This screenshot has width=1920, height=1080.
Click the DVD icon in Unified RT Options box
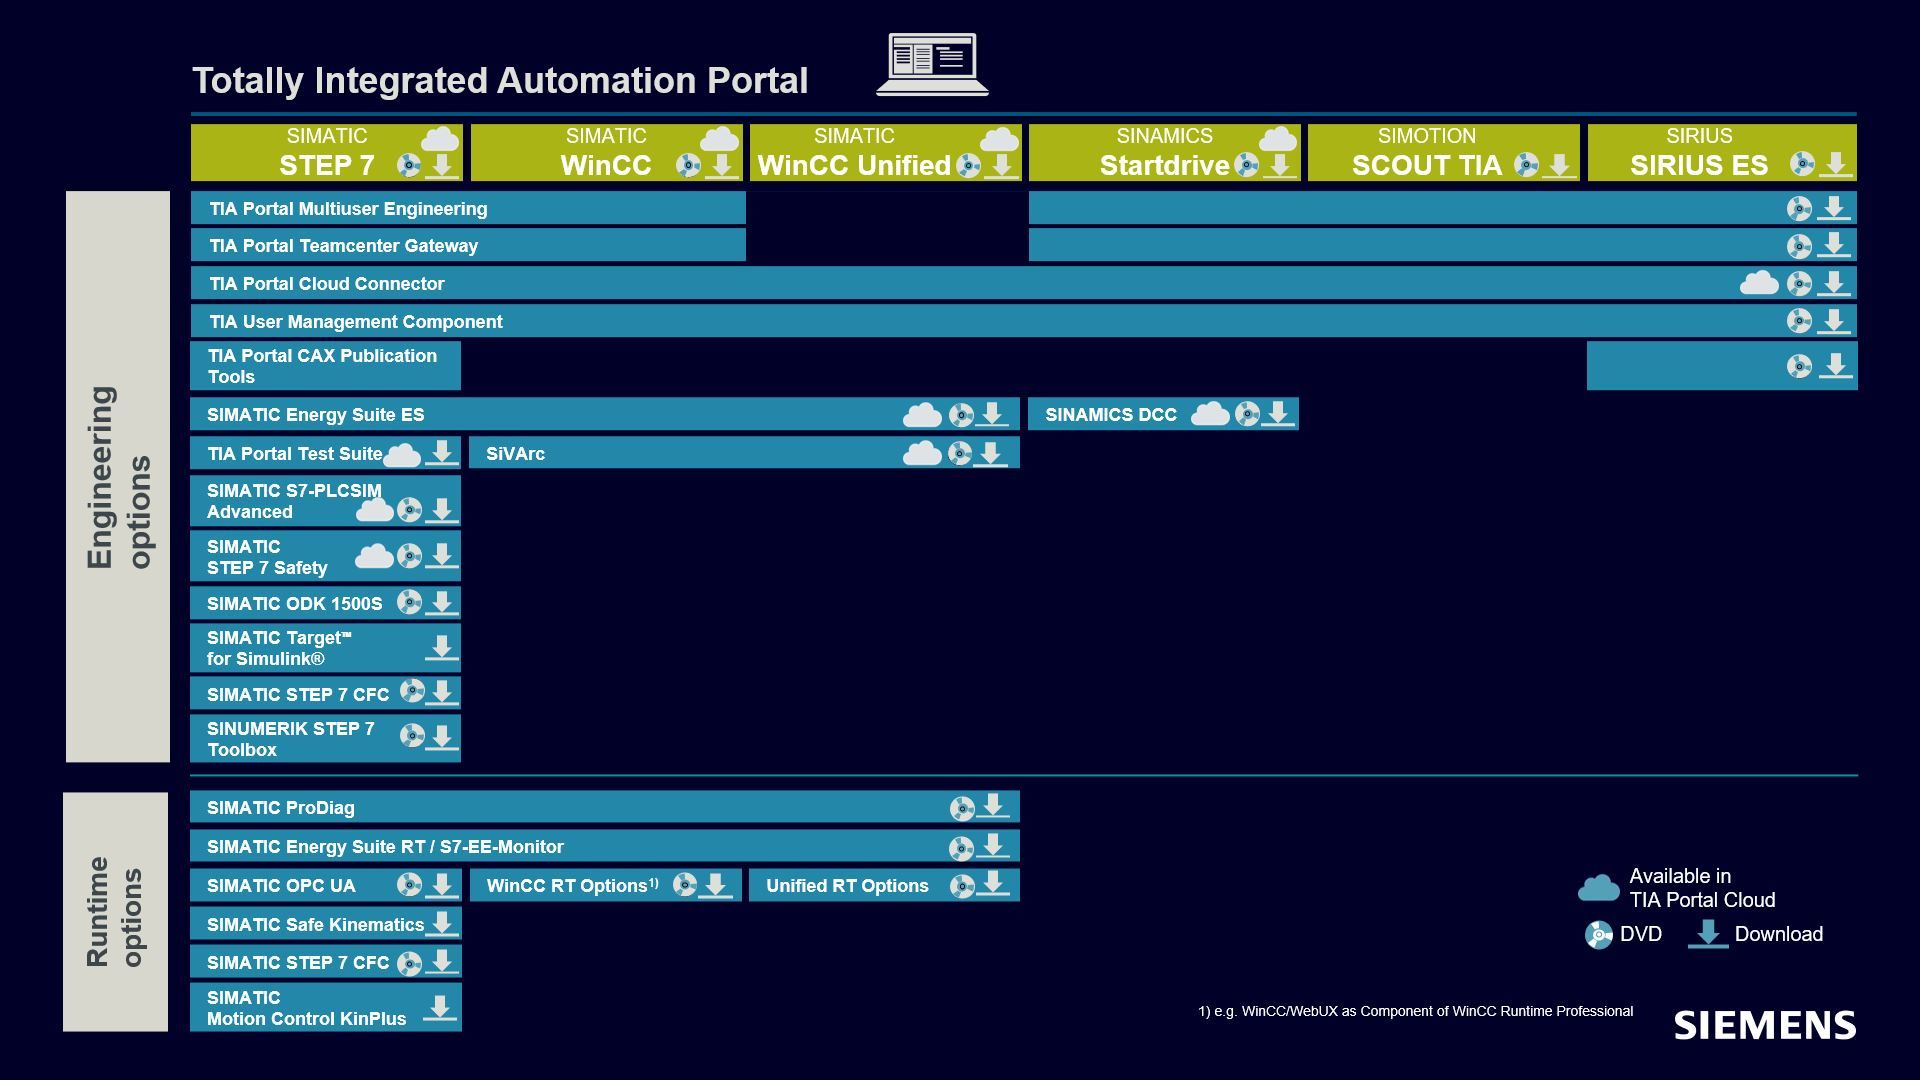961,886
